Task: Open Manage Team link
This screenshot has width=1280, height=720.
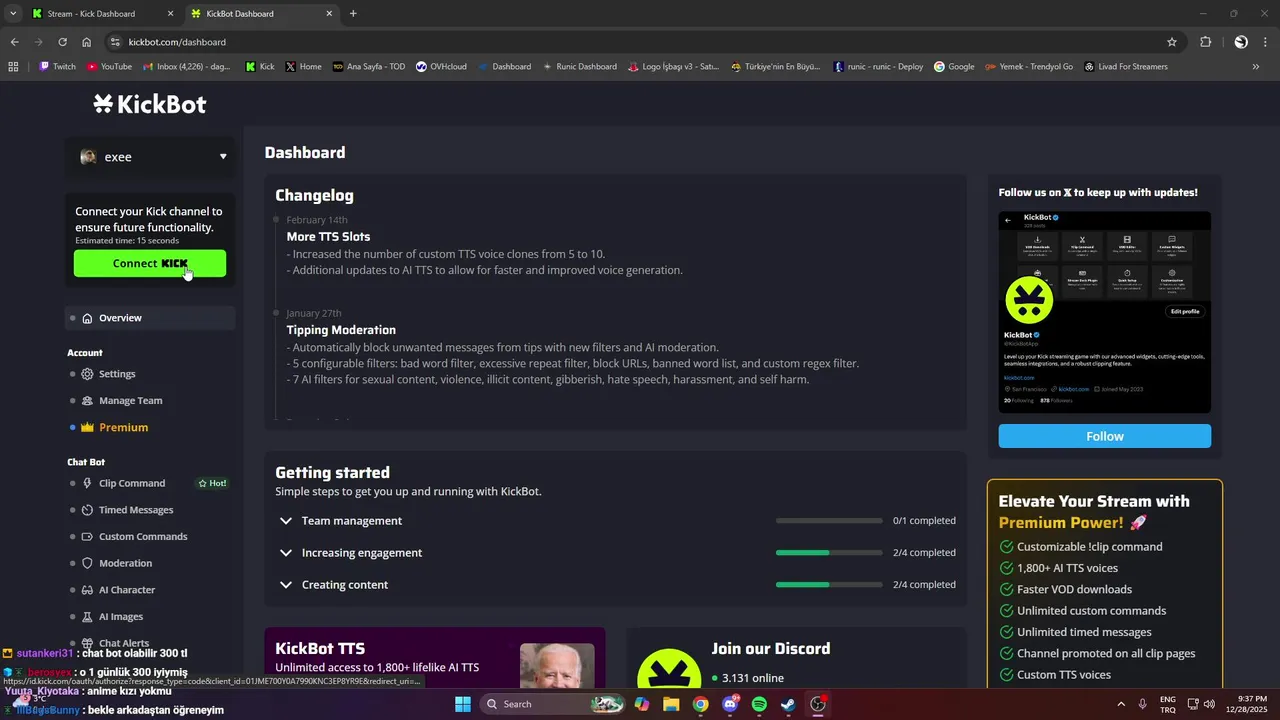Action: pyautogui.click(x=130, y=401)
